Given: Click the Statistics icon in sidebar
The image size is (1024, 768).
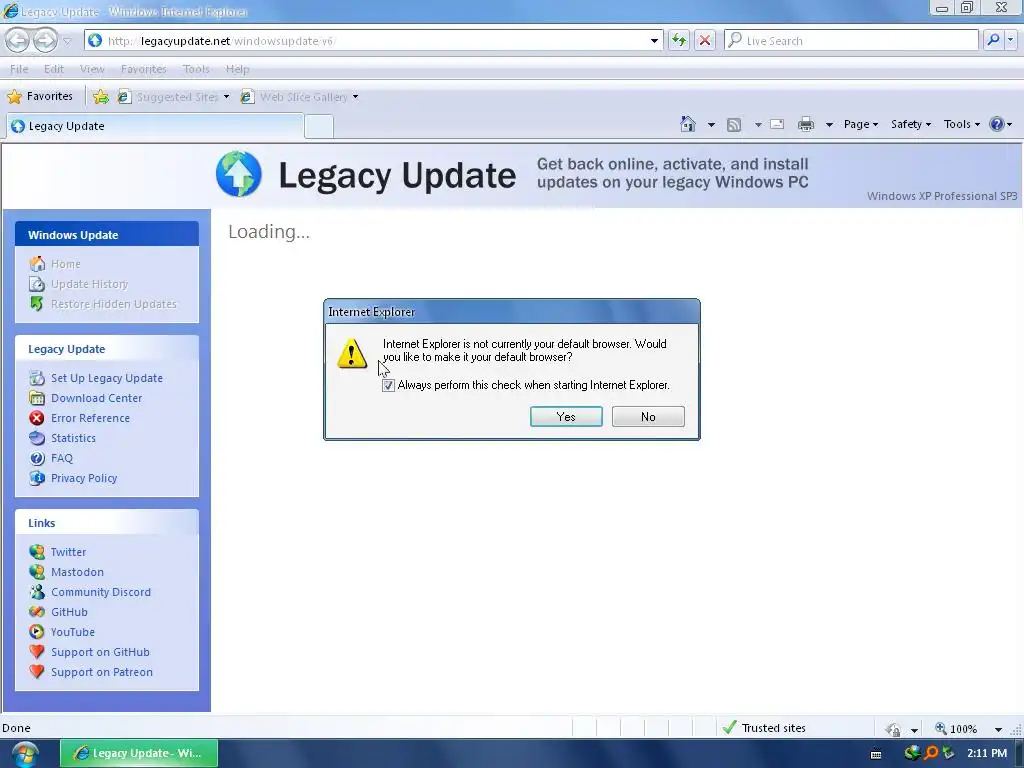Looking at the screenshot, I should tap(37, 438).
